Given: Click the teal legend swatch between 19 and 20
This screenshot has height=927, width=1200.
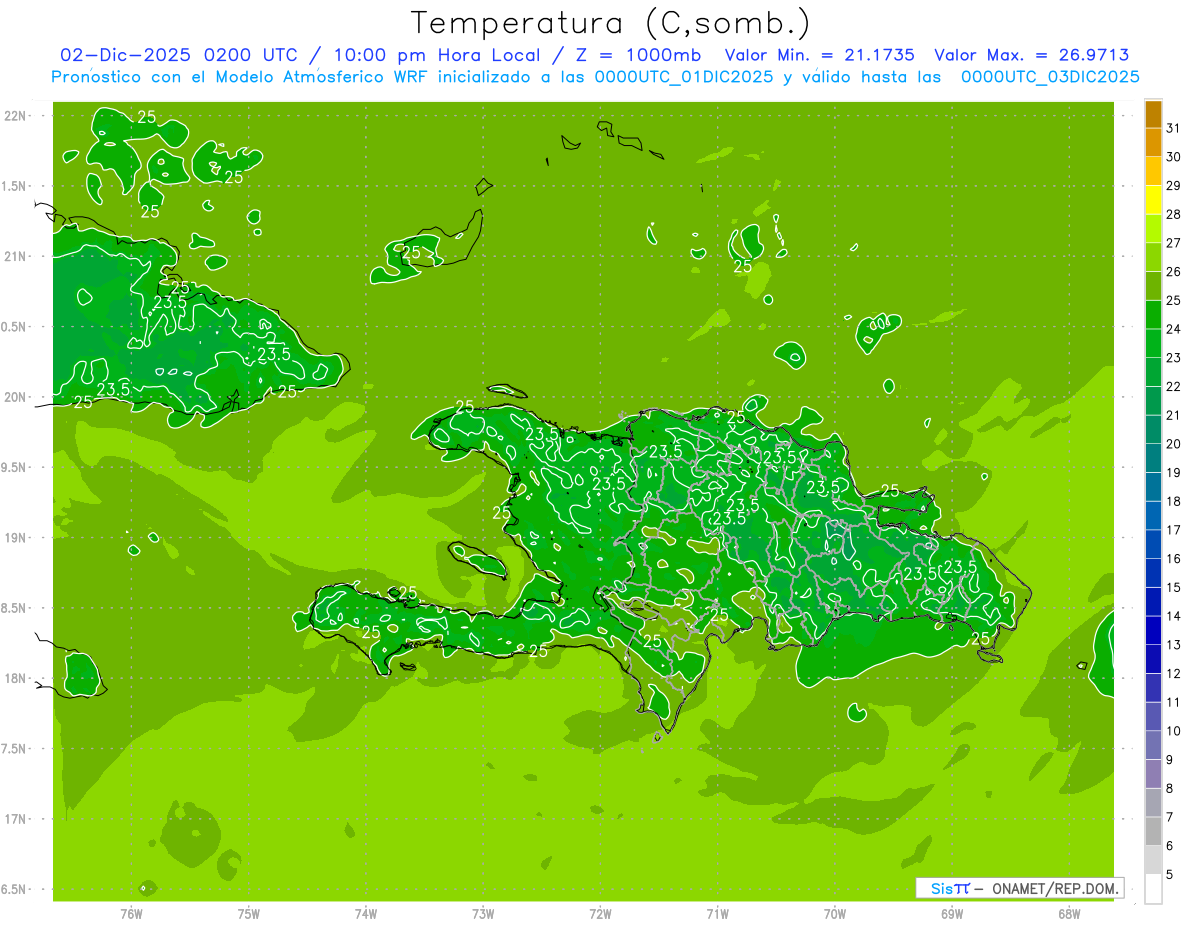Looking at the screenshot, I should point(1153,458).
